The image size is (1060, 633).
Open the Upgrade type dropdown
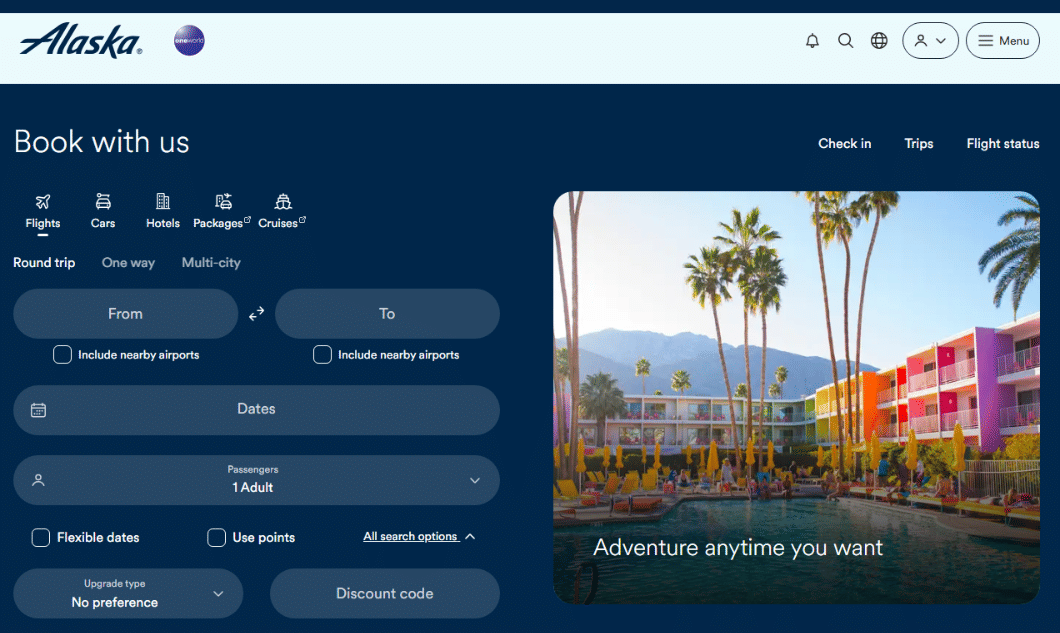click(128, 594)
